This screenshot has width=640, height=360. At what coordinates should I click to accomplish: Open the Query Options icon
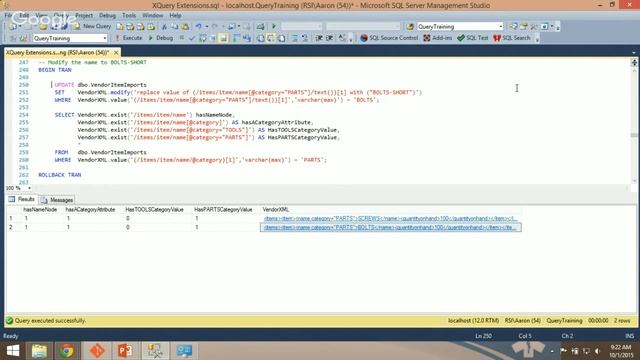[213, 38]
